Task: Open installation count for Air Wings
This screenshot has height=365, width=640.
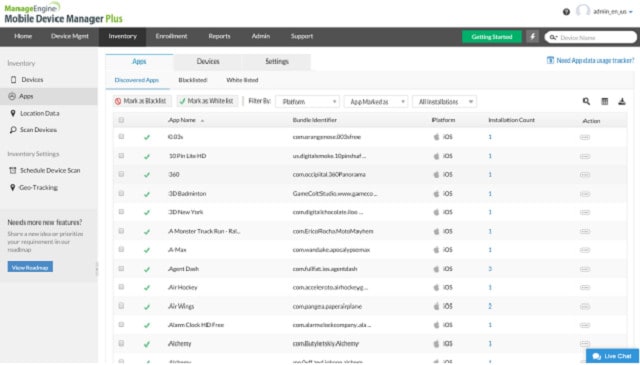Action: [x=490, y=306]
